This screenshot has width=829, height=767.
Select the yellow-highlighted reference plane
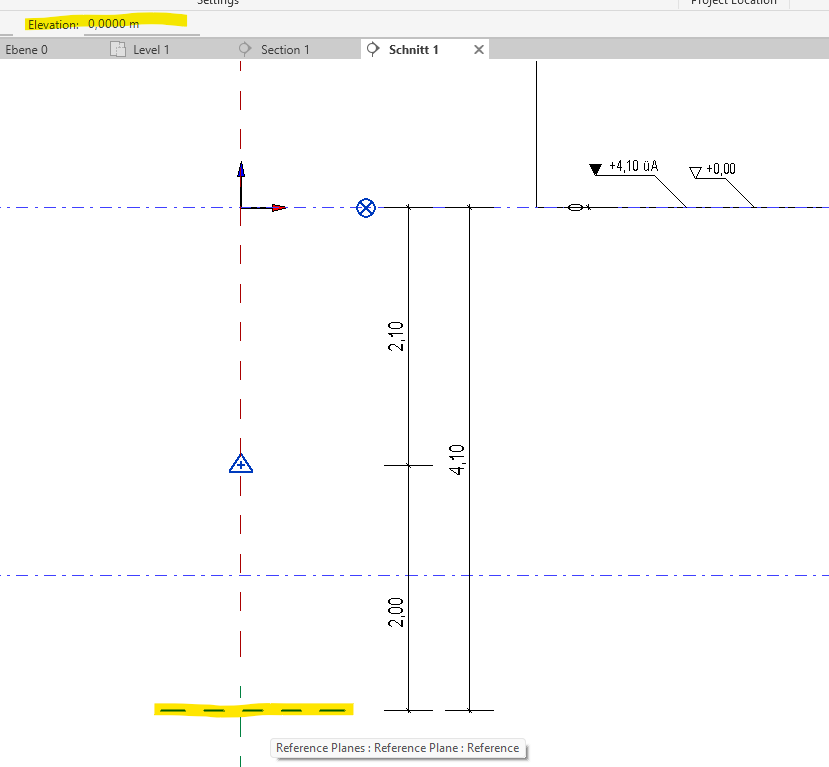point(252,709)
